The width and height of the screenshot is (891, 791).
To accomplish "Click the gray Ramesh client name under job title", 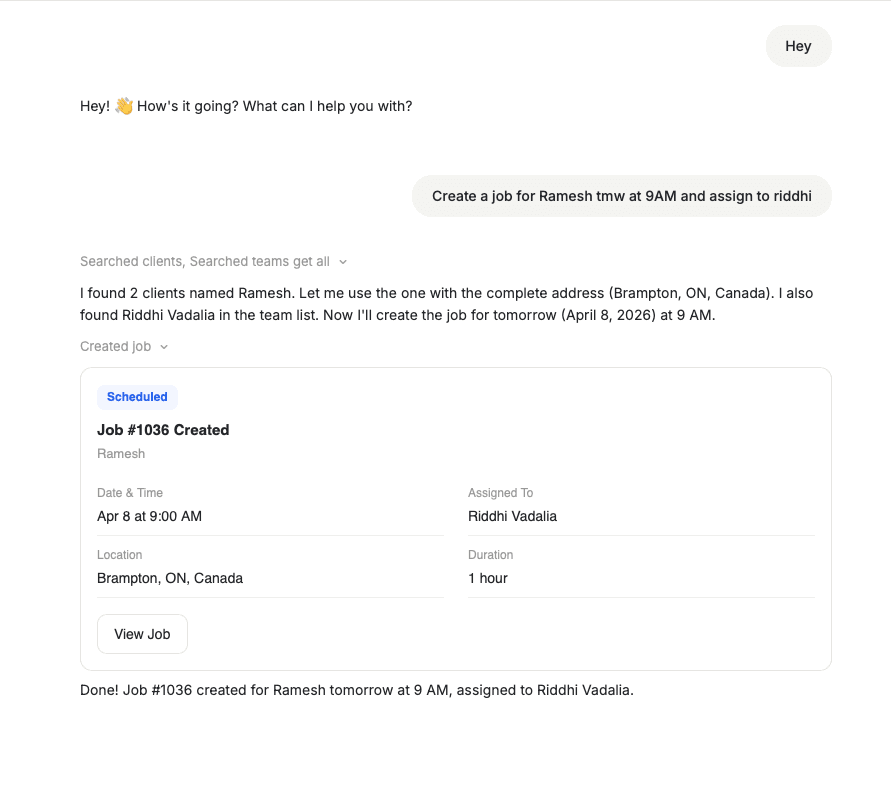I will [121, 454].
